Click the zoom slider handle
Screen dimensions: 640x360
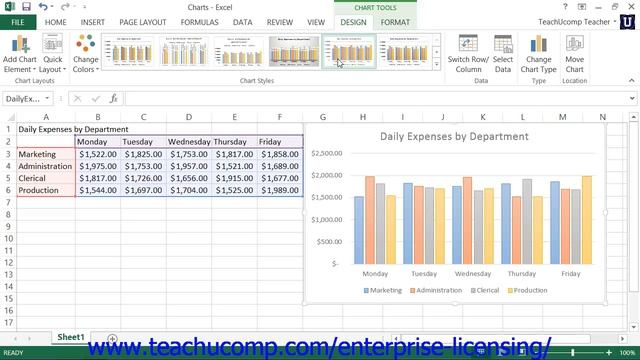(x=573, y=353)
